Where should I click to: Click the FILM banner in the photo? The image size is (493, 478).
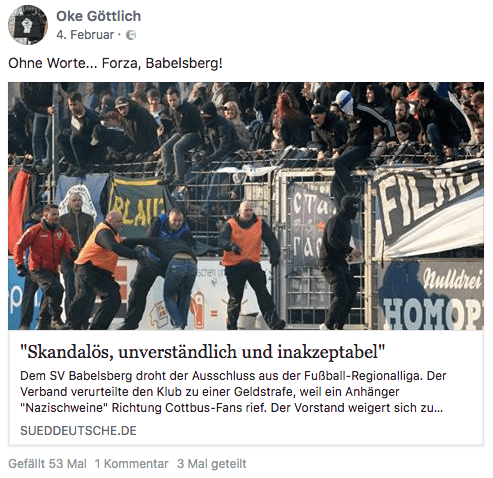coord(430,203)
